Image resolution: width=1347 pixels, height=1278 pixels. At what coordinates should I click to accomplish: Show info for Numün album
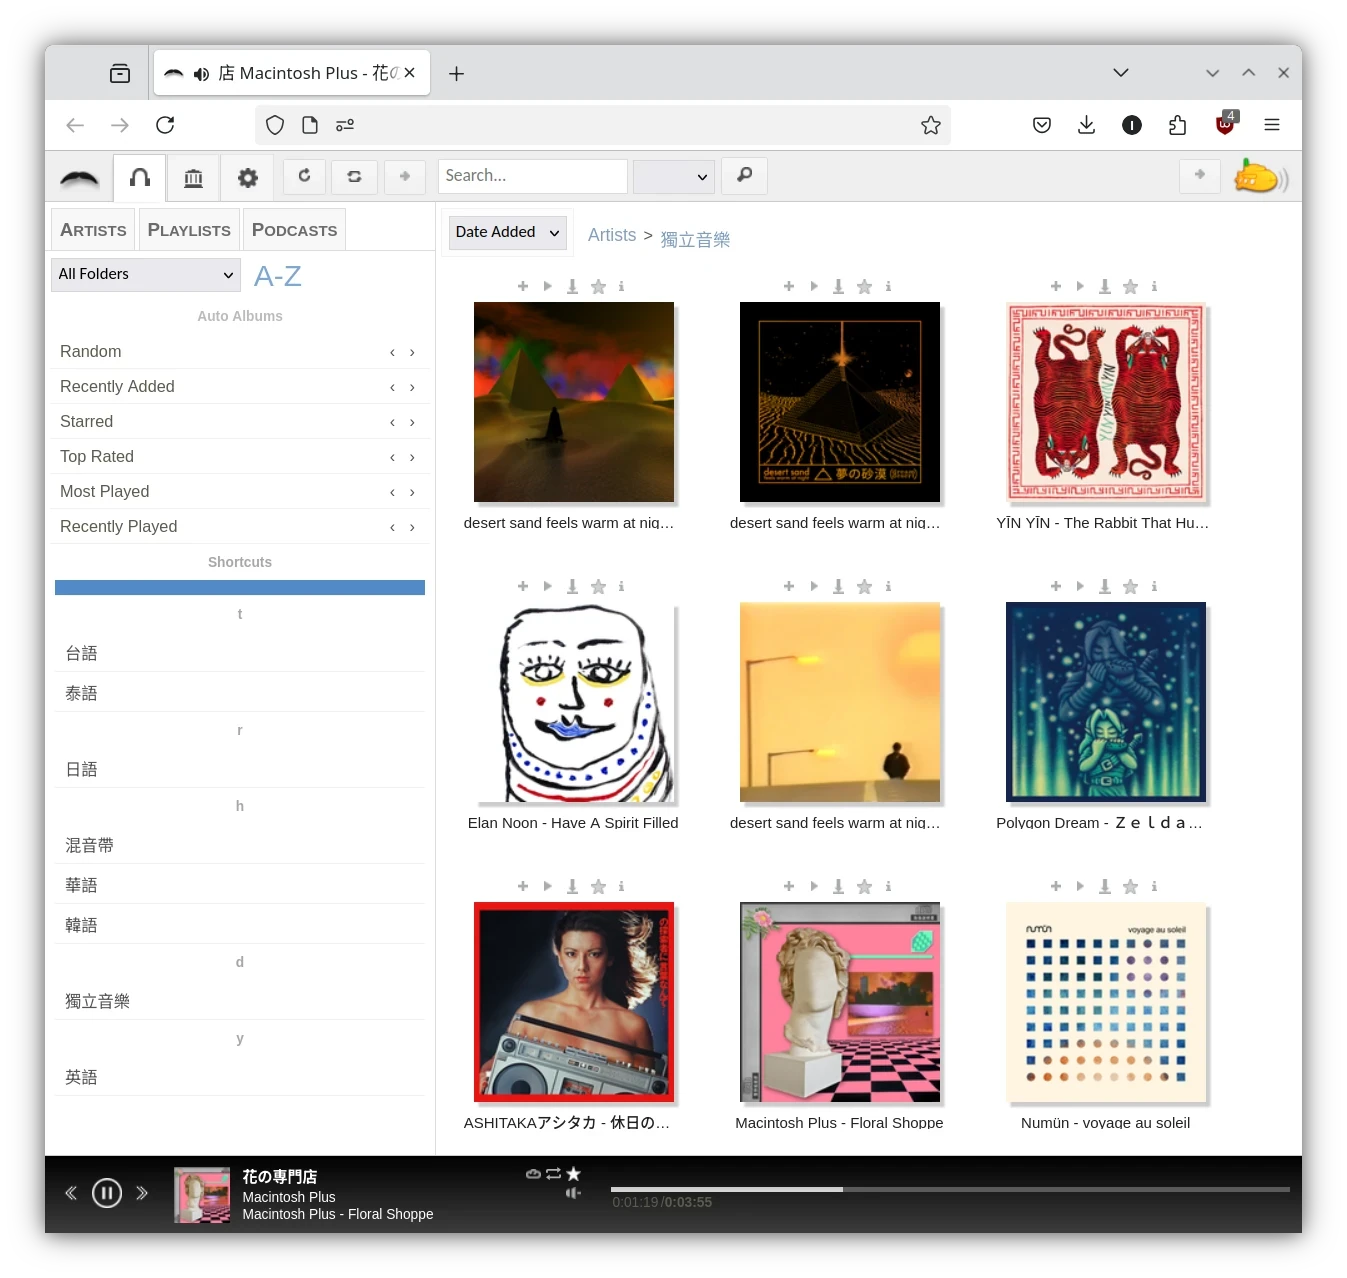pos(1154,886)
